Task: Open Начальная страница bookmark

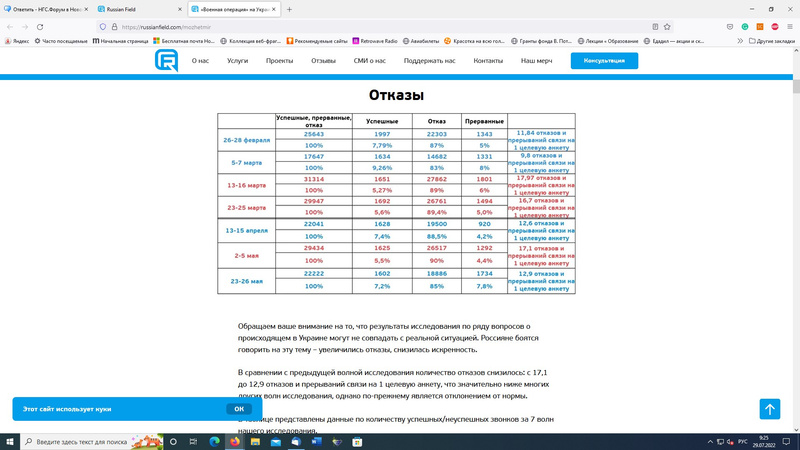Action: pos(120,41)
